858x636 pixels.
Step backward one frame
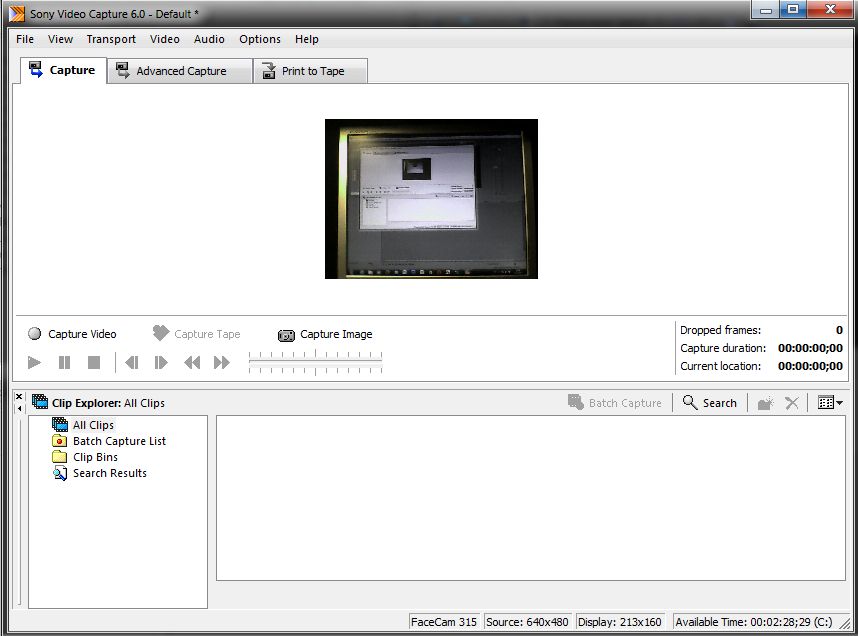point(131,363)
